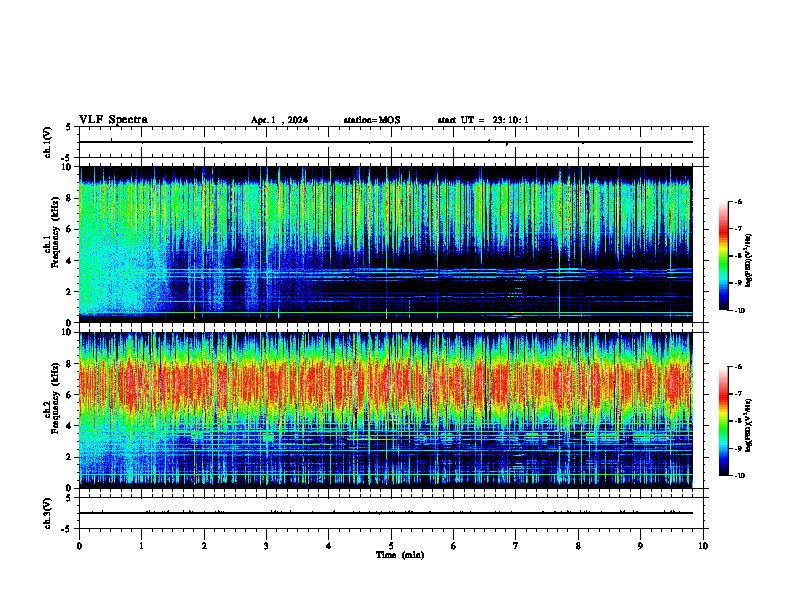
Task: Click the "ch.1(V)" waveform axis label
Action: click(x=48, y=142)
